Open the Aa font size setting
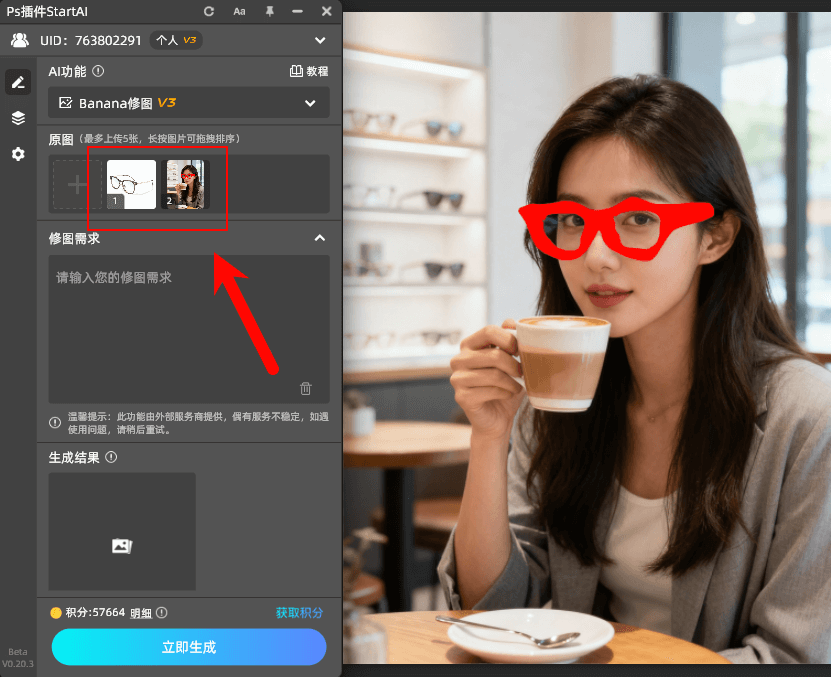The image size is (831, 677). click(239, 11)
